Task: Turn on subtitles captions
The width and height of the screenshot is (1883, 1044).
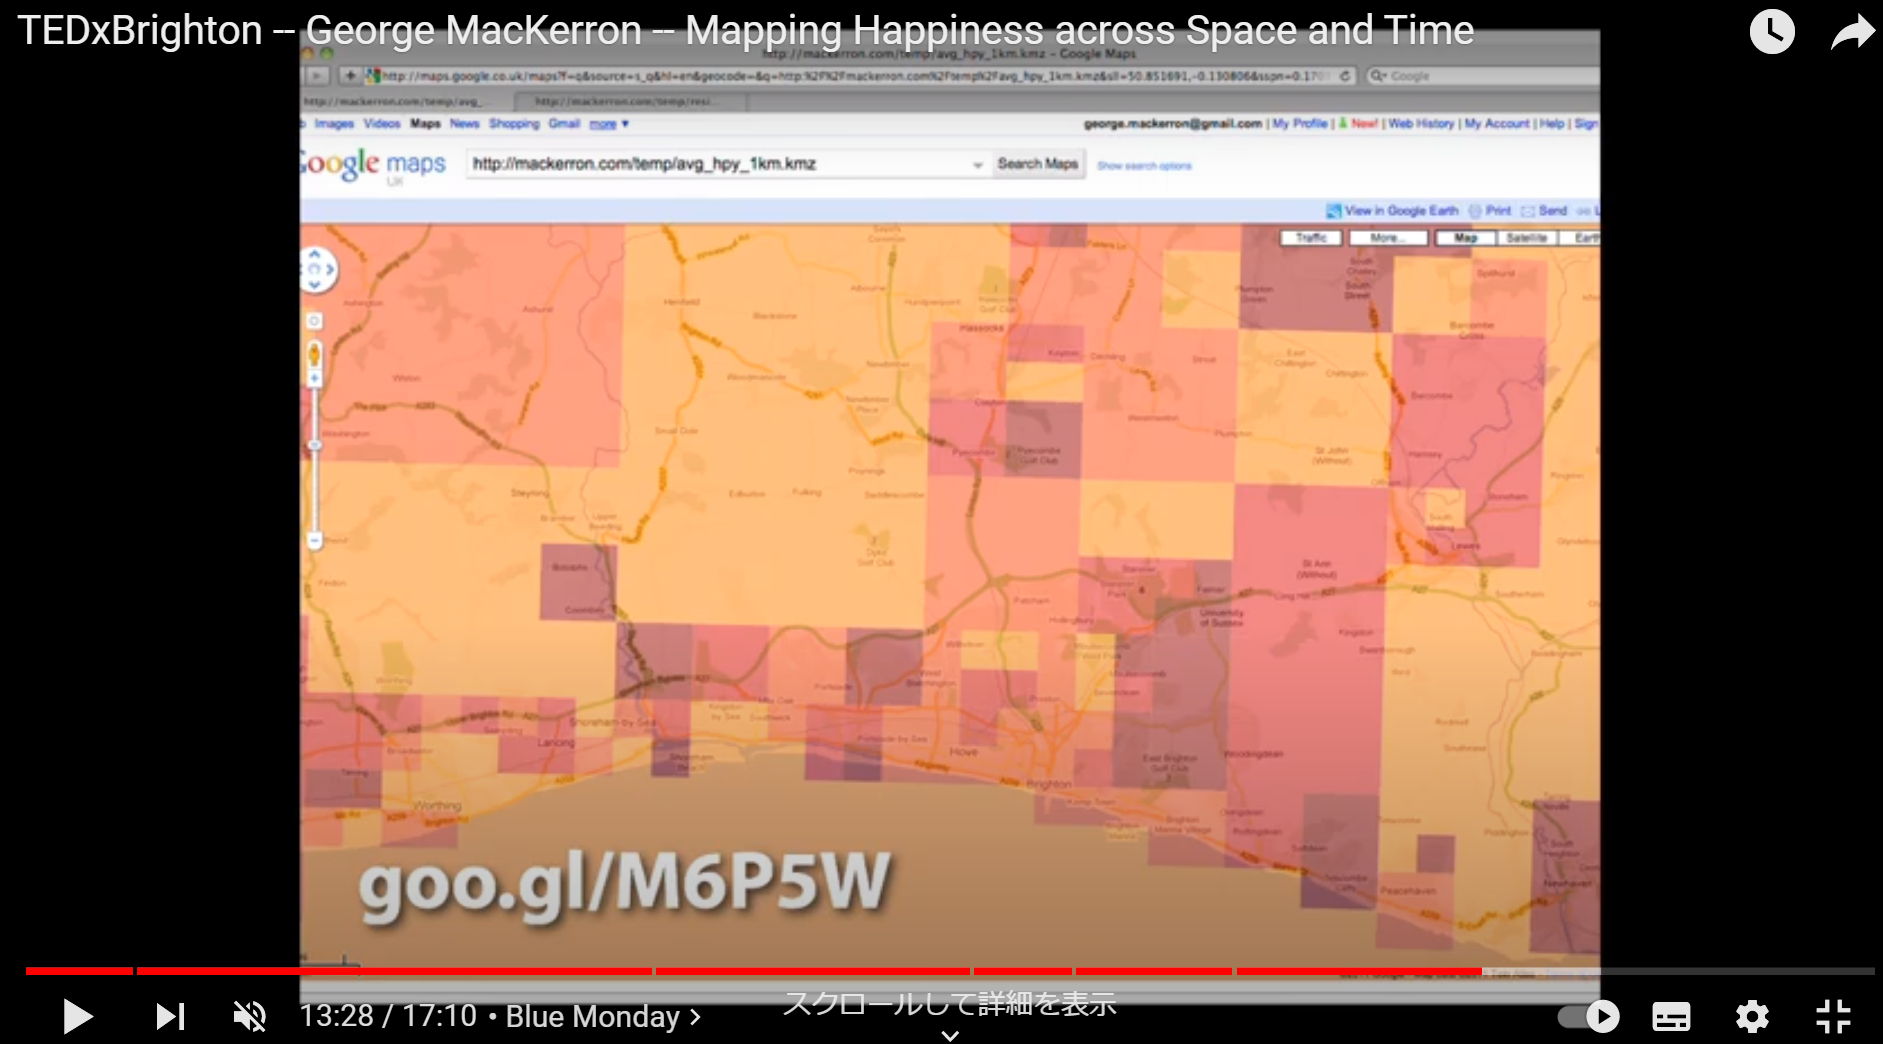Action: pyautogui.click(x=1671, y=1016)
